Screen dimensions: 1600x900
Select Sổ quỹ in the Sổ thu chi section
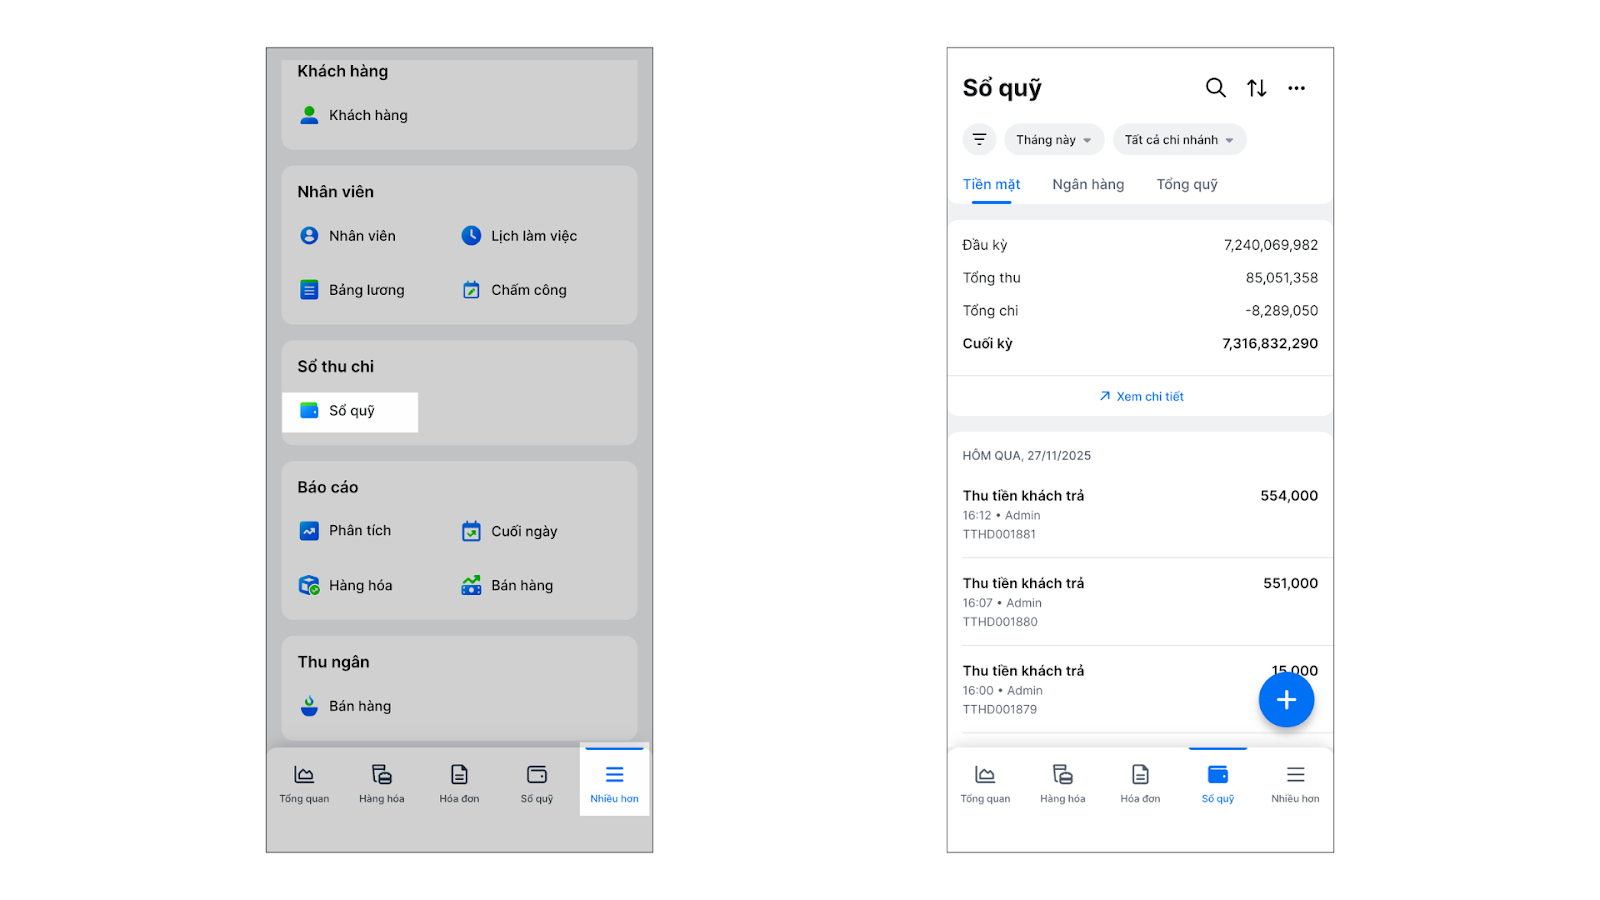click(350, 411)
